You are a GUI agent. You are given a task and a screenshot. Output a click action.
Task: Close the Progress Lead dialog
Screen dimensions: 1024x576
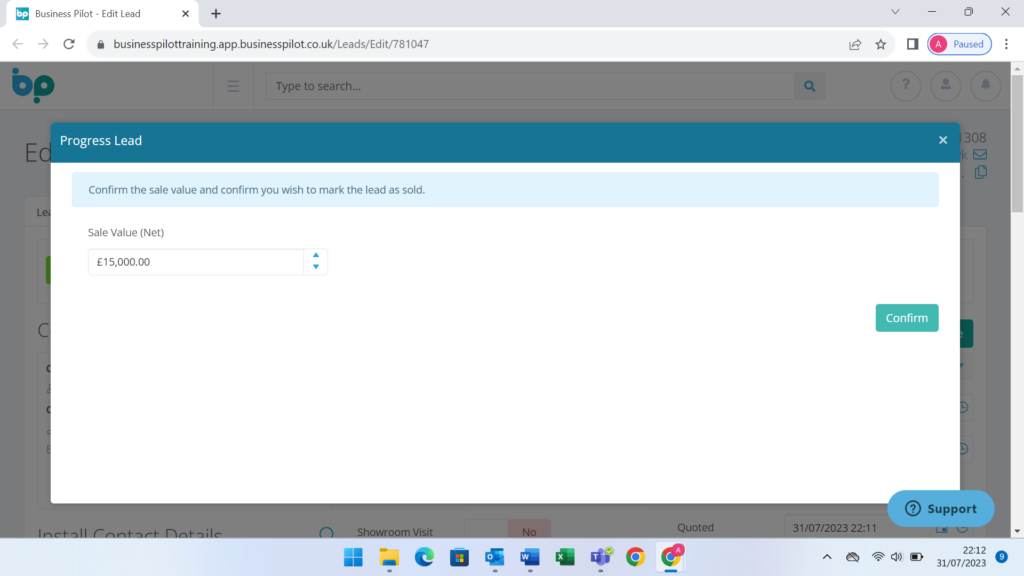(x=942, y=141)
